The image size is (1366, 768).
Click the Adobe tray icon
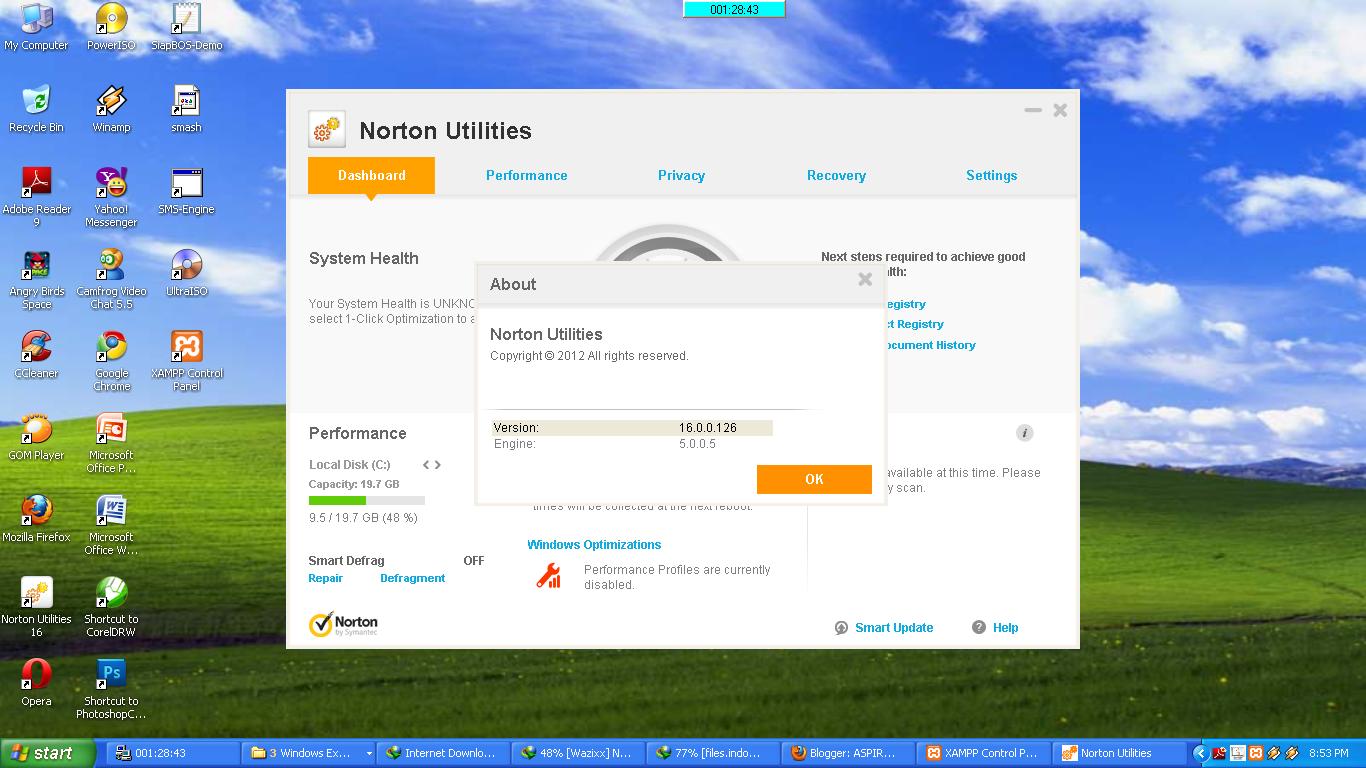coord(1220,753)
